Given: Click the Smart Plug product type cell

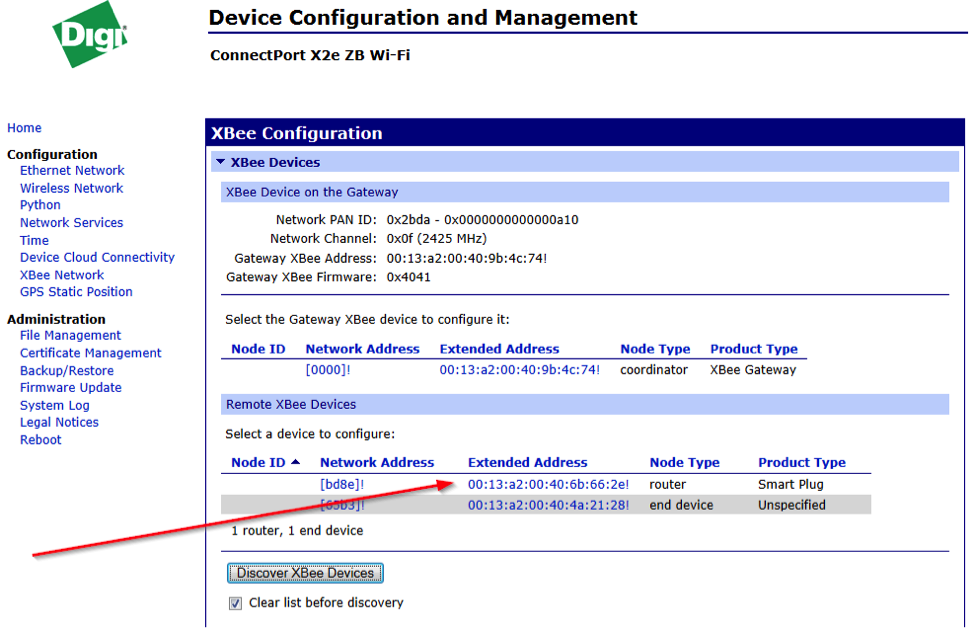Looking at the screenshot, I should (x=790, y=484).
